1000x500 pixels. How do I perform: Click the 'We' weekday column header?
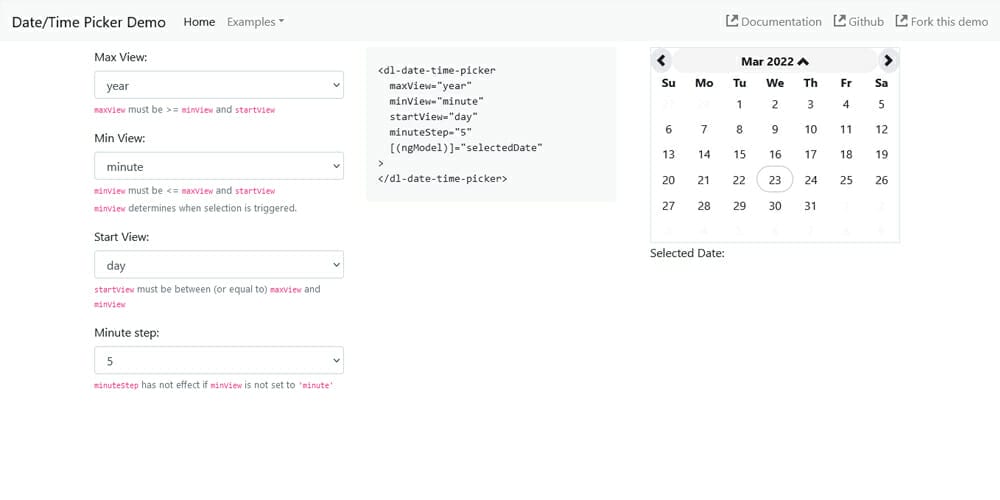775,83
